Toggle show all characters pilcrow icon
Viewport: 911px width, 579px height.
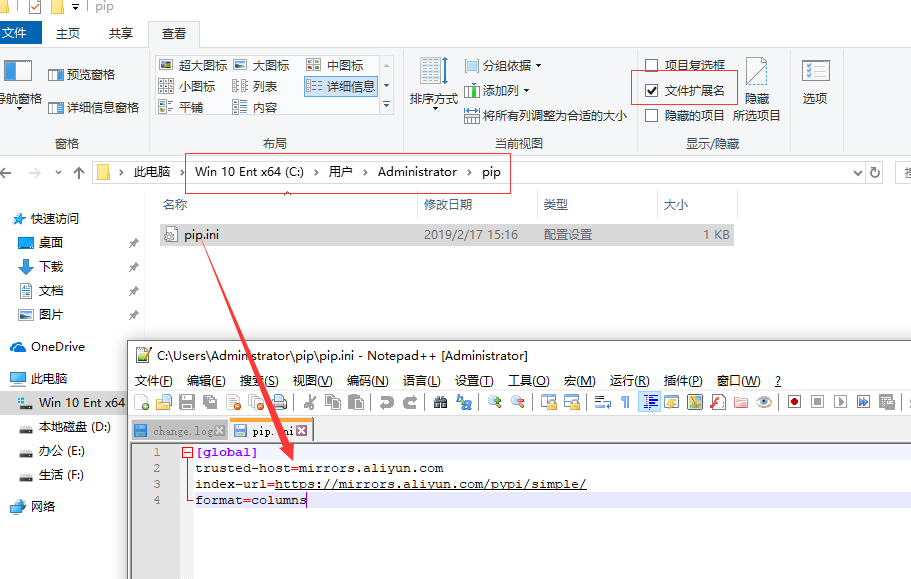(626, 402)
